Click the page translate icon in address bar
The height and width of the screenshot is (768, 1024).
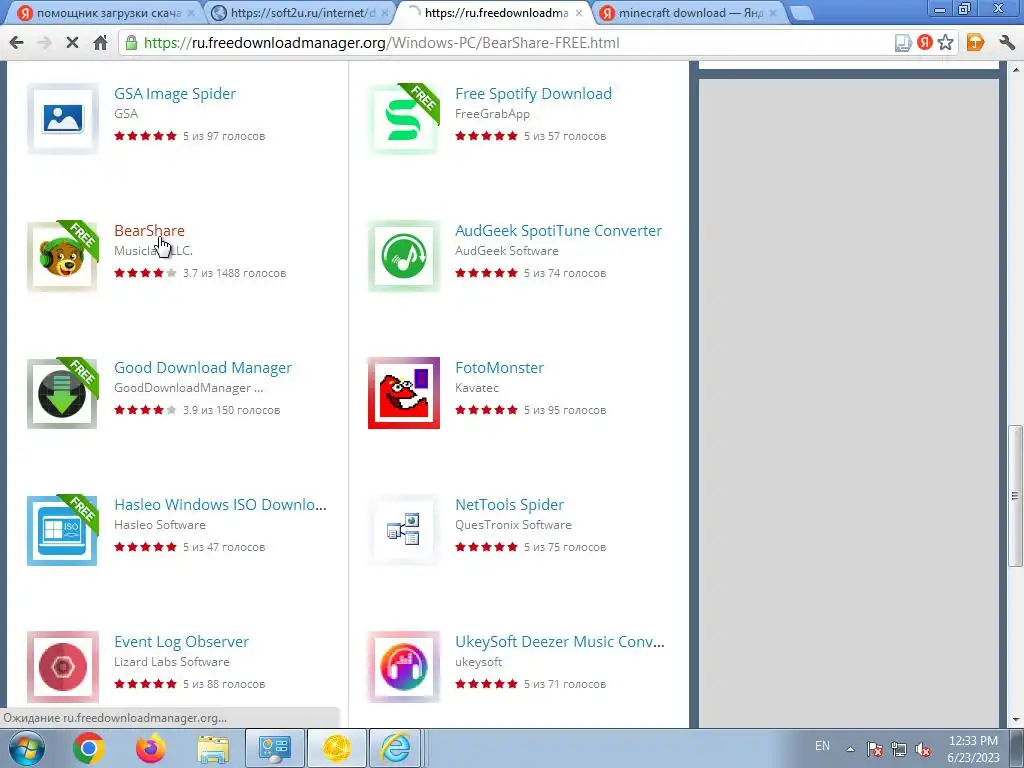903,43
